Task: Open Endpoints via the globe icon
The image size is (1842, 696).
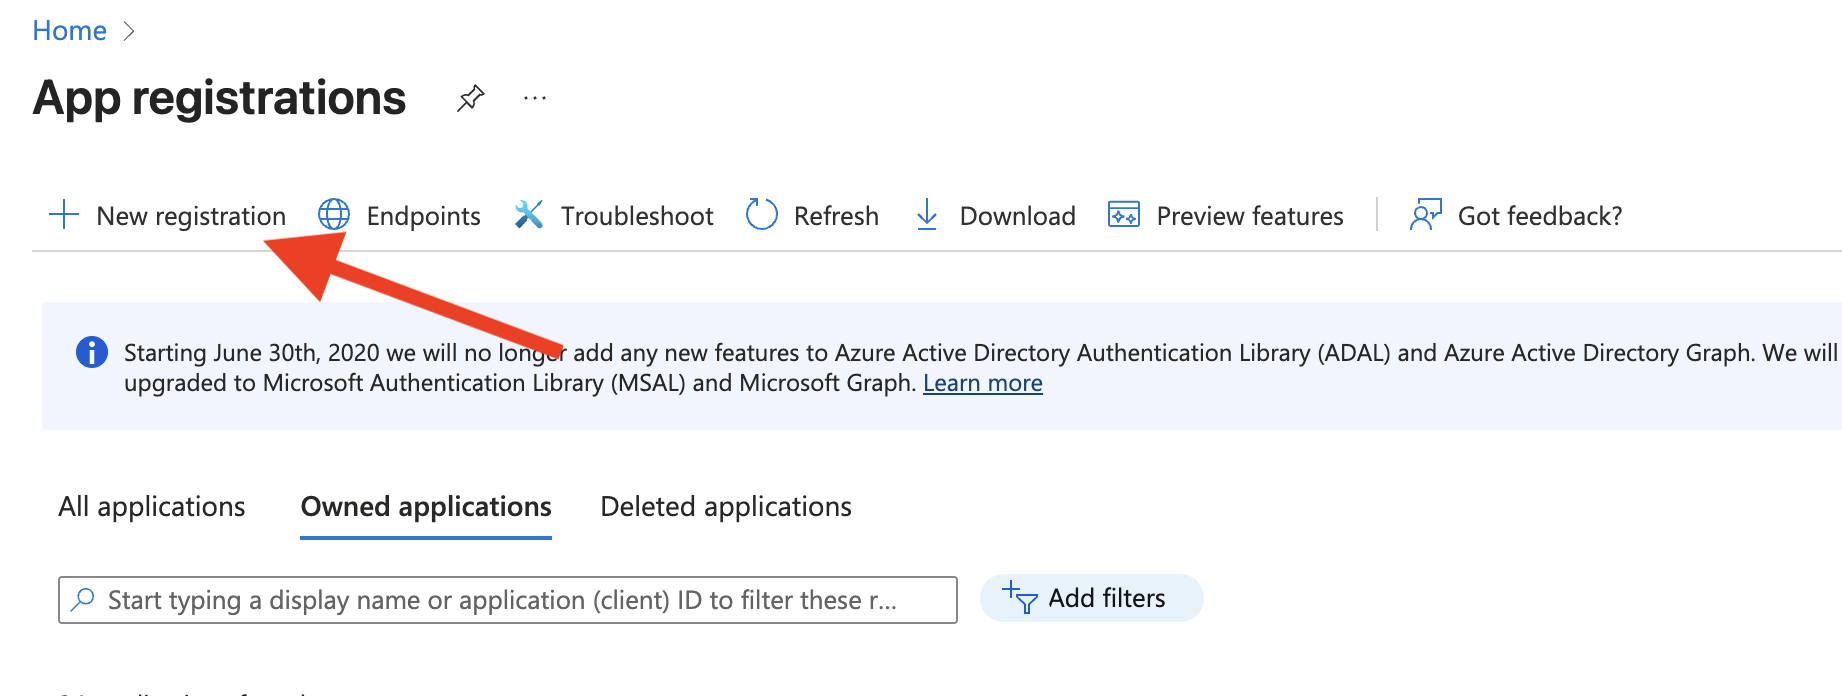Action: pos(334,215)
